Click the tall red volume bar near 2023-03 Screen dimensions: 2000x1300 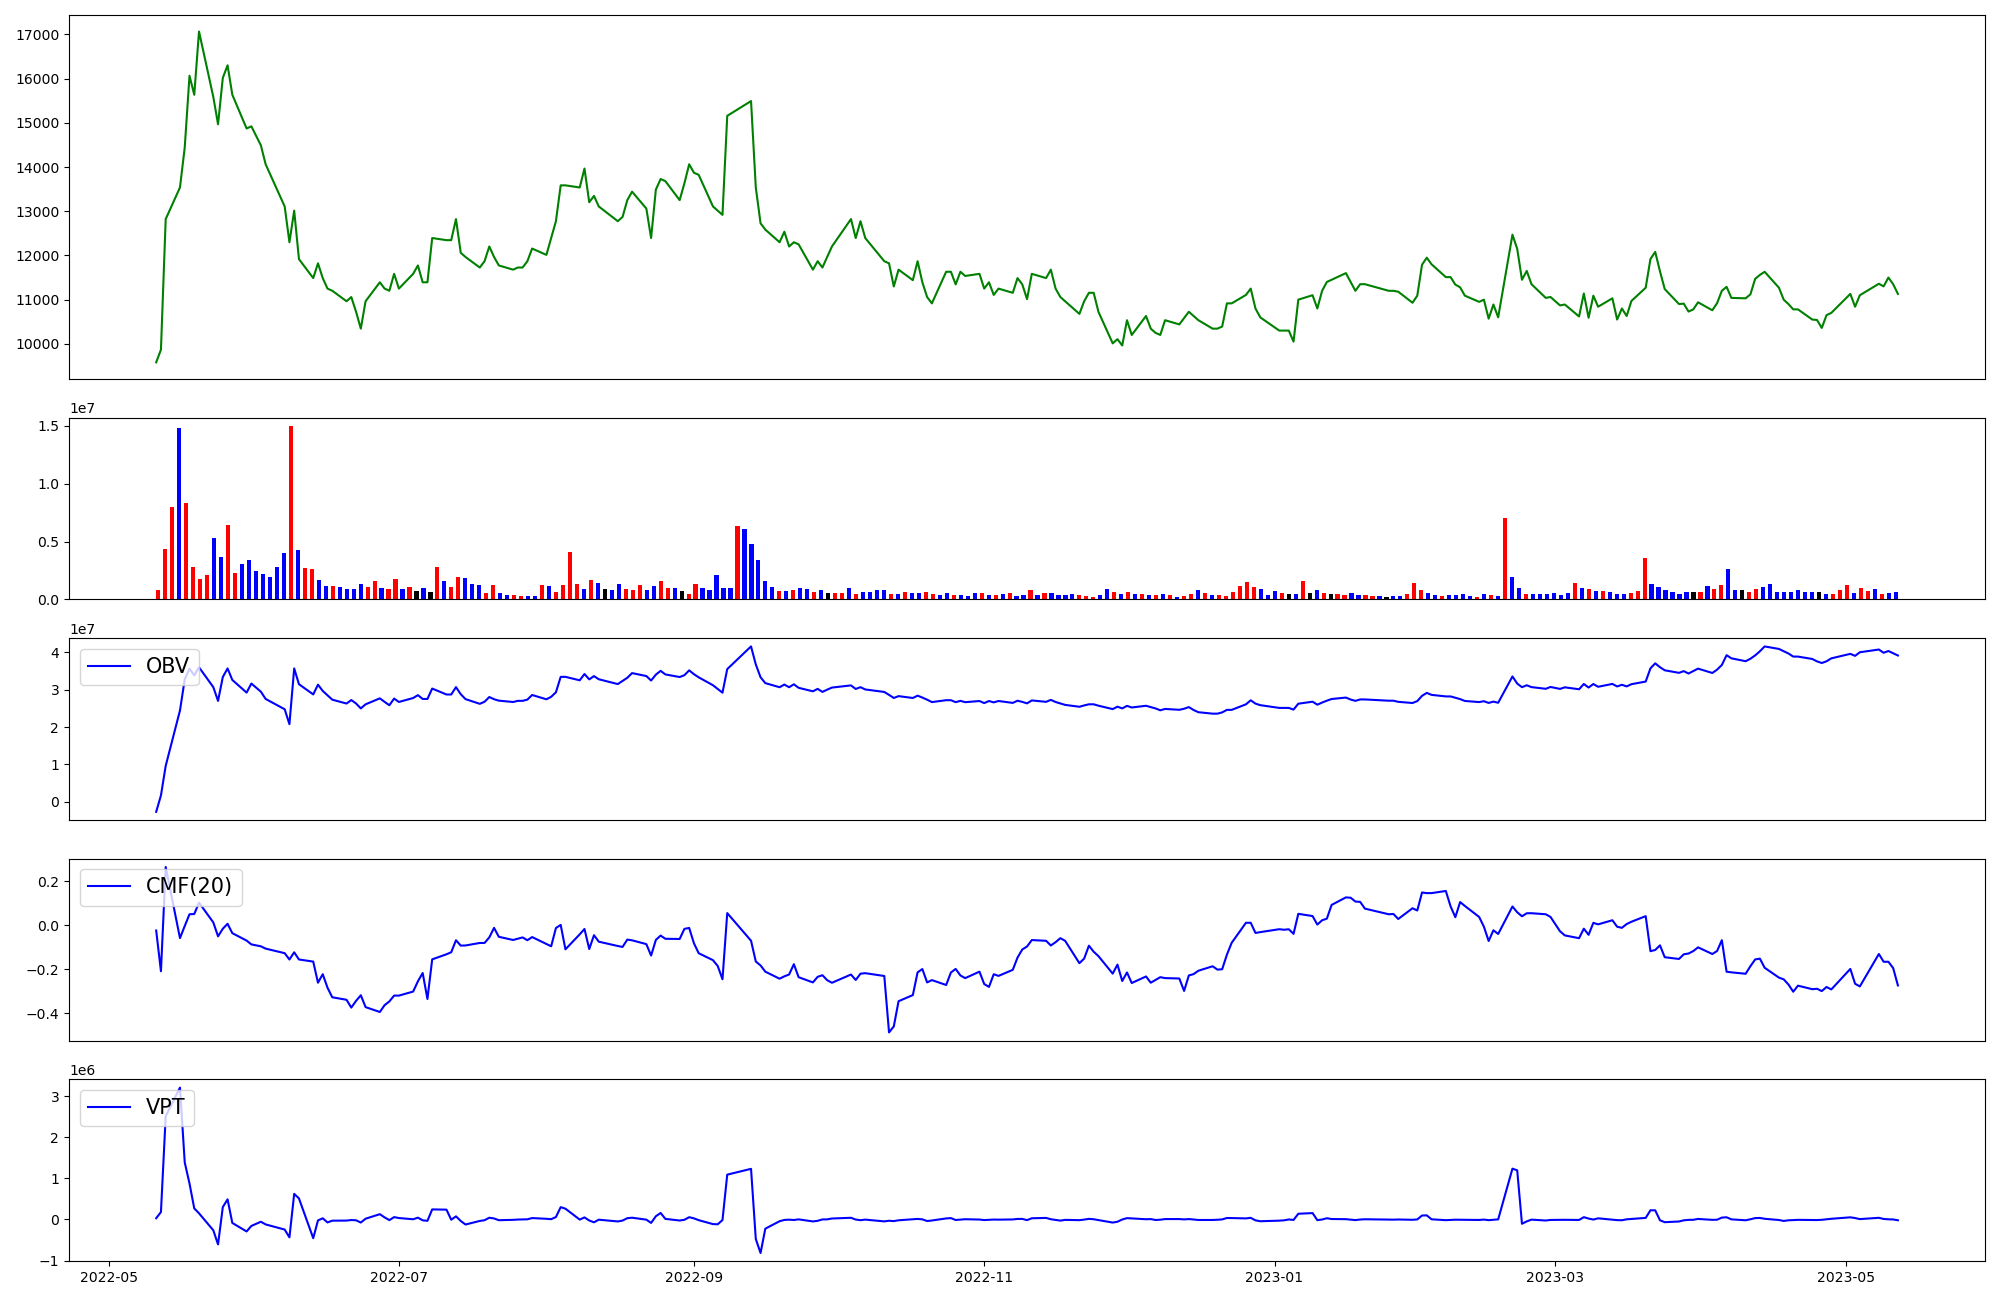coord(1505,557)
